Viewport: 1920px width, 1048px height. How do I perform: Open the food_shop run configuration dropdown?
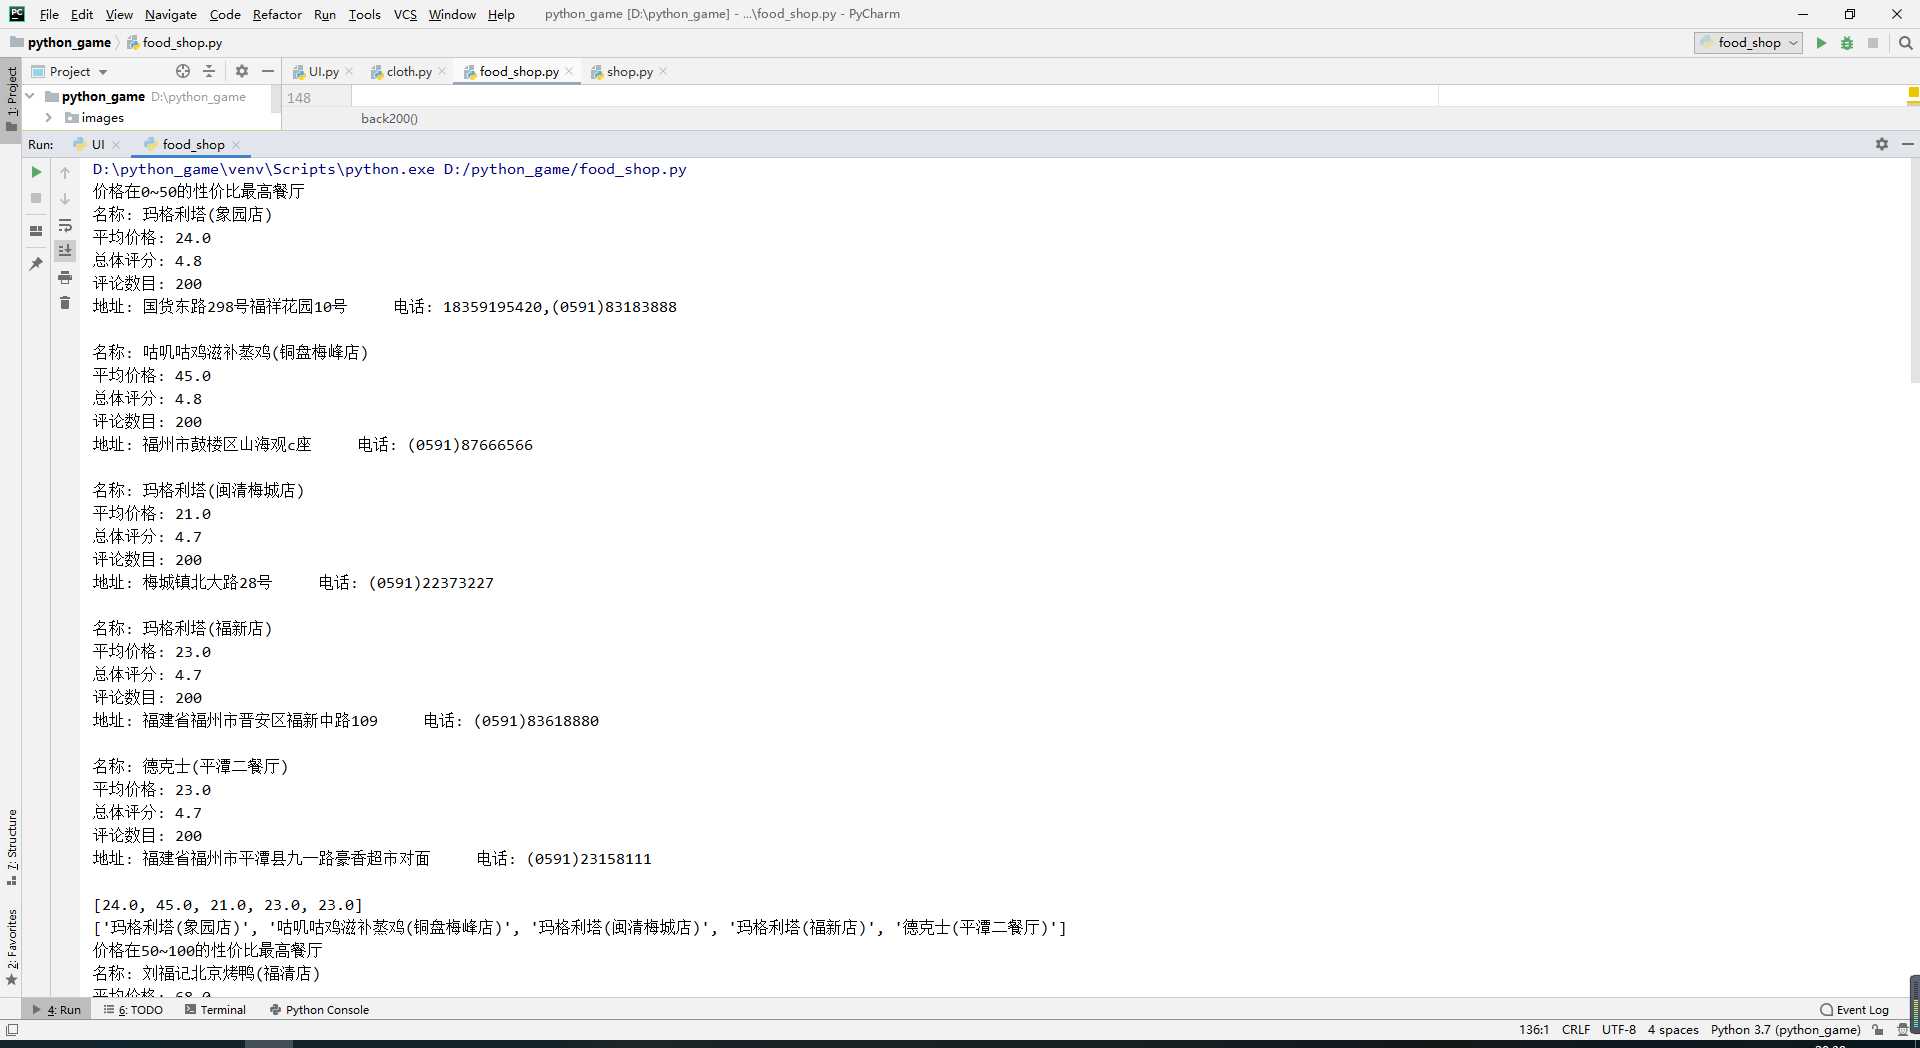click(x=1748, y=43)
